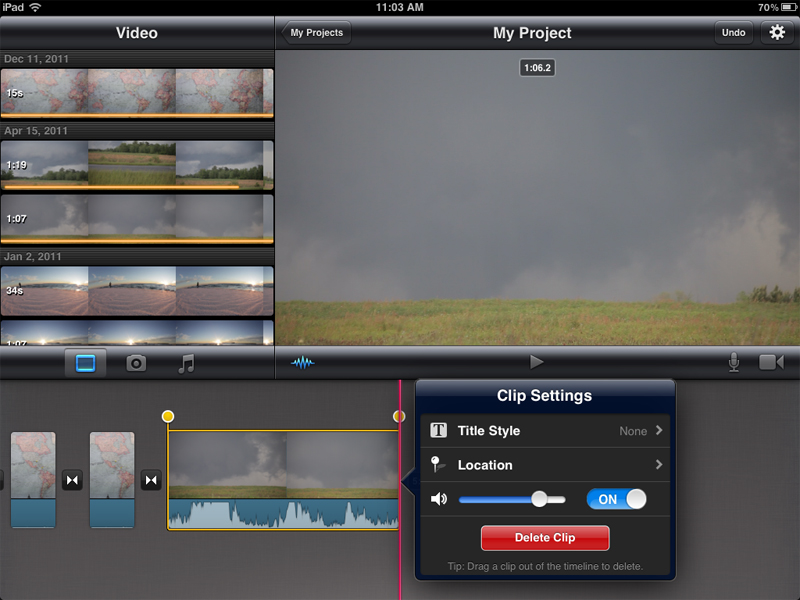
Task: Open the first transition between map clips
Action: pos(72,480)
